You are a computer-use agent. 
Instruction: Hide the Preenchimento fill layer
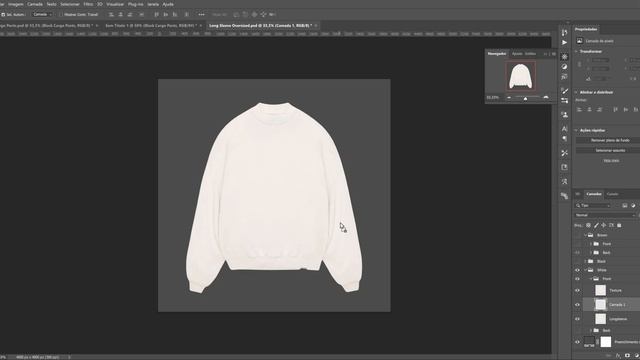577,342
